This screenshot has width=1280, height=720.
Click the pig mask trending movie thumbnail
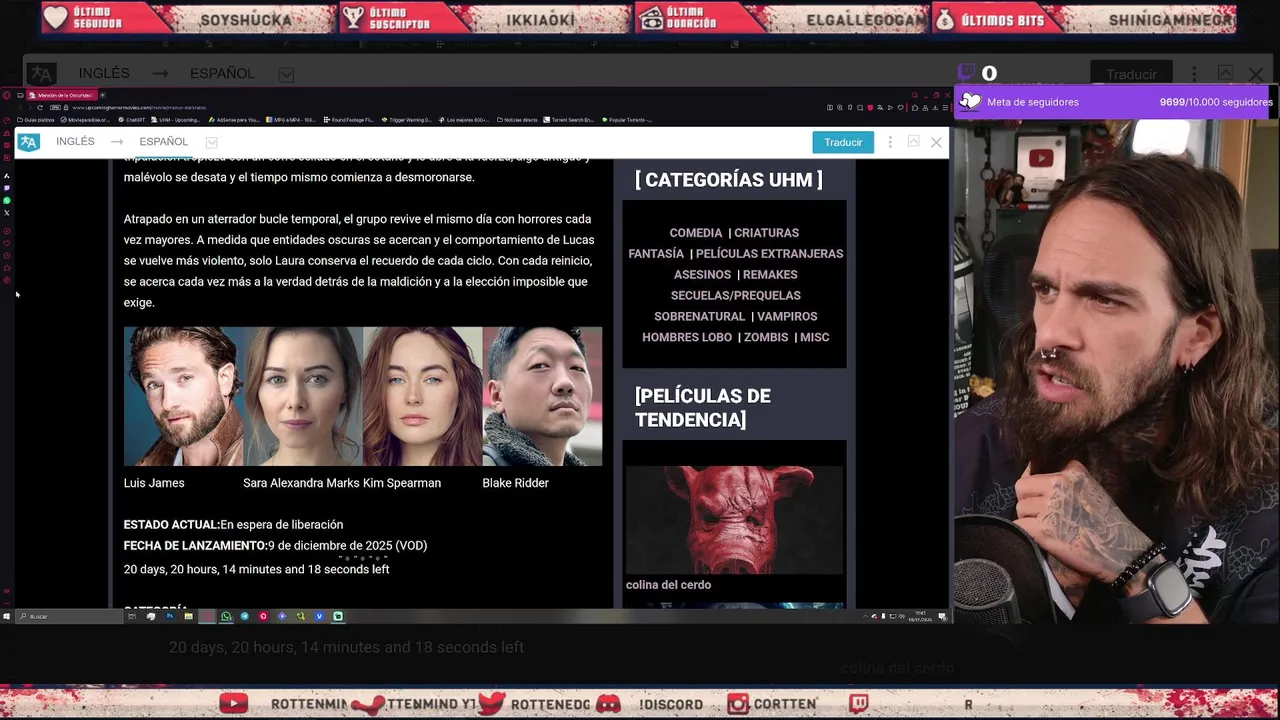click(734, 519)
